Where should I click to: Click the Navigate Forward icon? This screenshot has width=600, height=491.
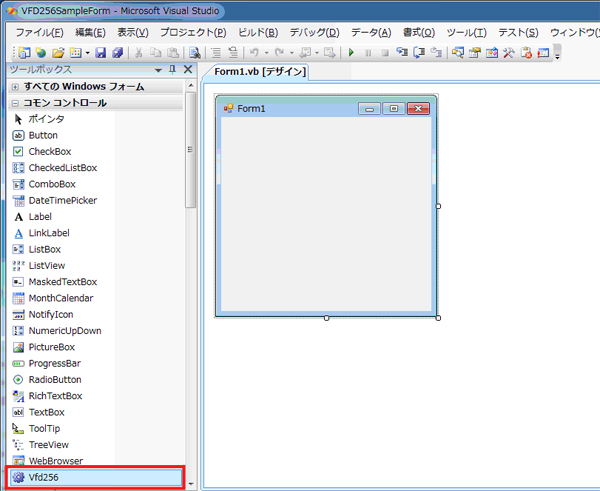point(329,52)
